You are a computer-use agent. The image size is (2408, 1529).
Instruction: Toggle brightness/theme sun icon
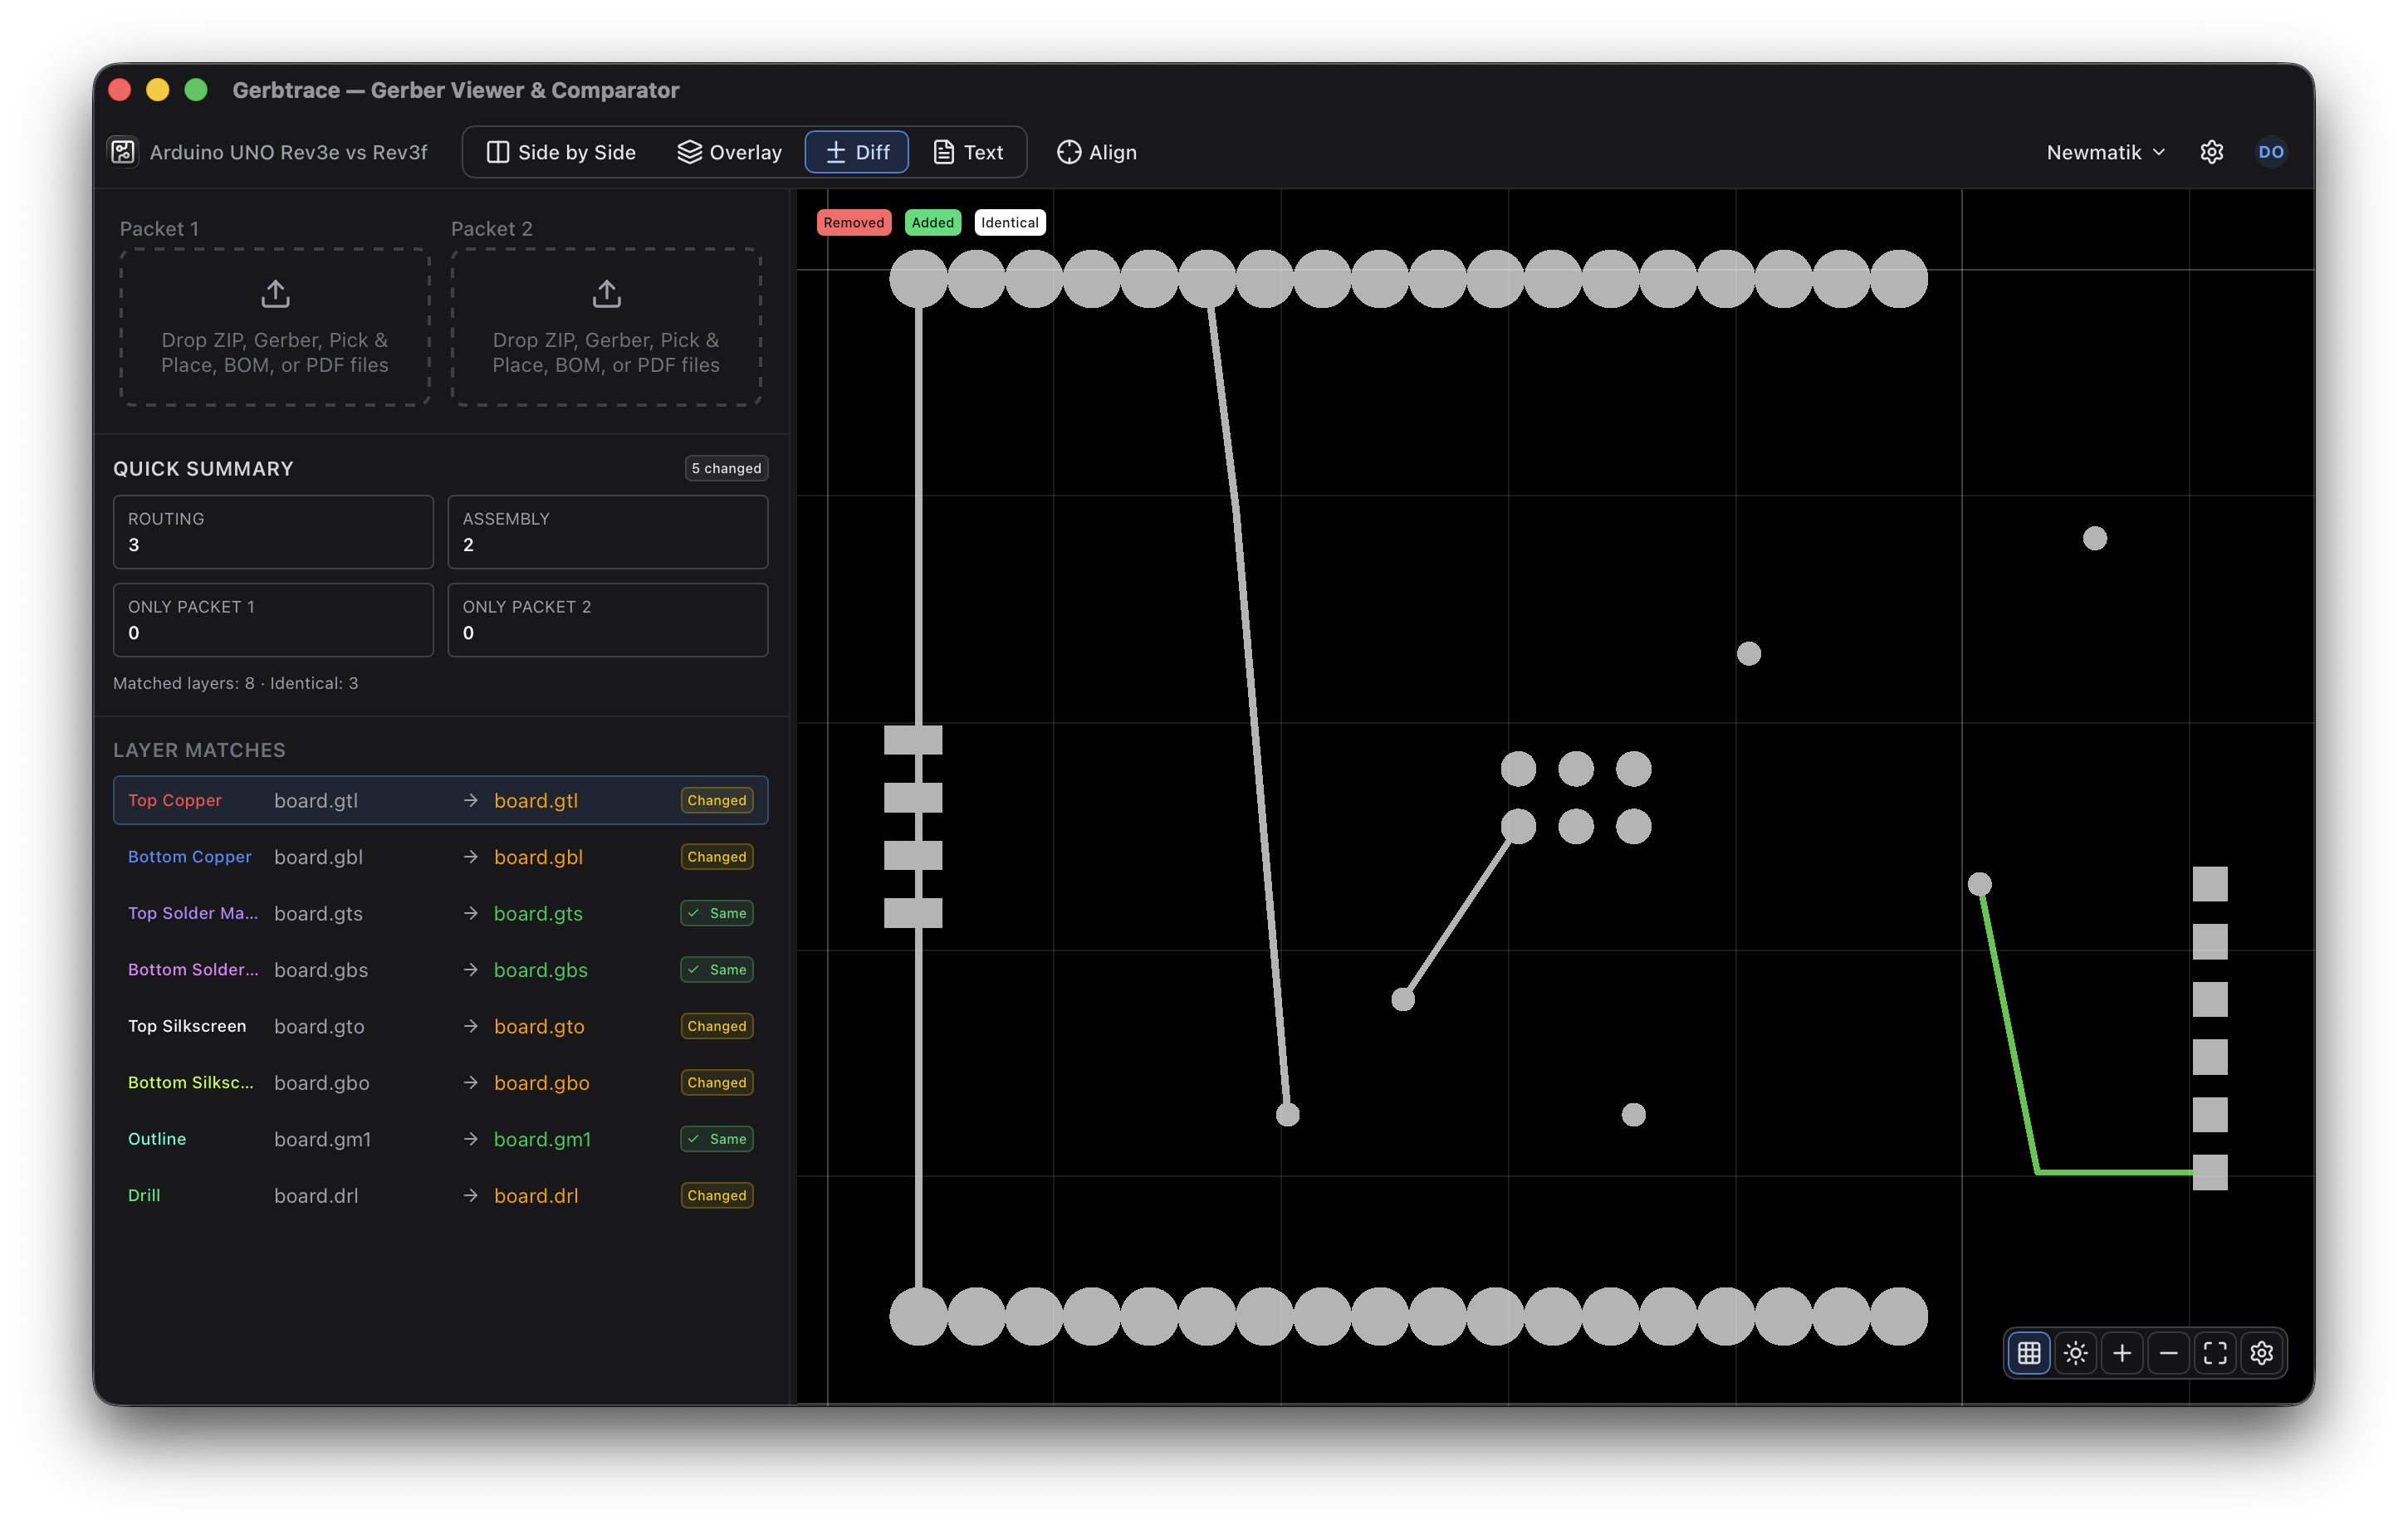click(2076, 1353)
